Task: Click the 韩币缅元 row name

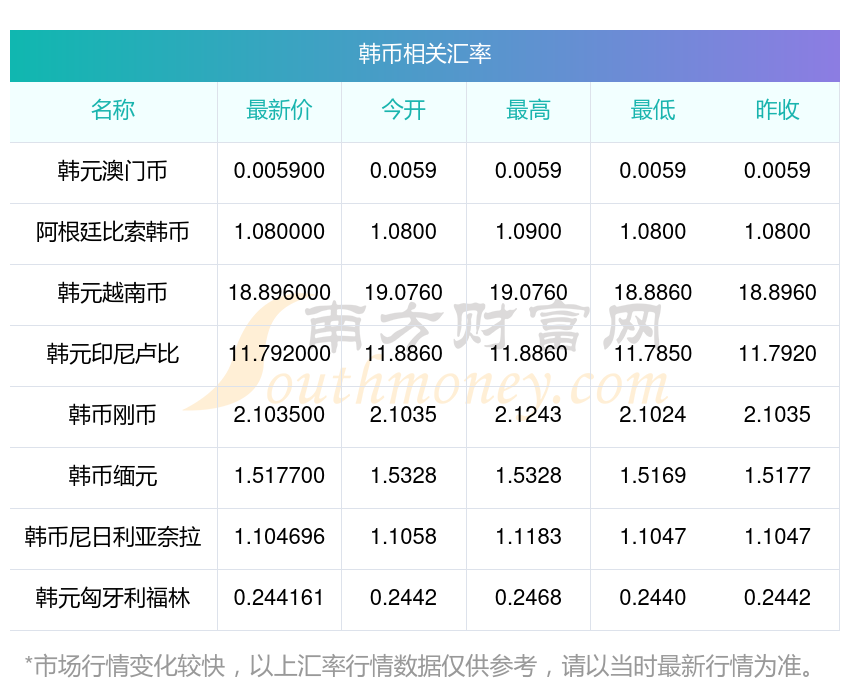Action: (x=113, y=476)
